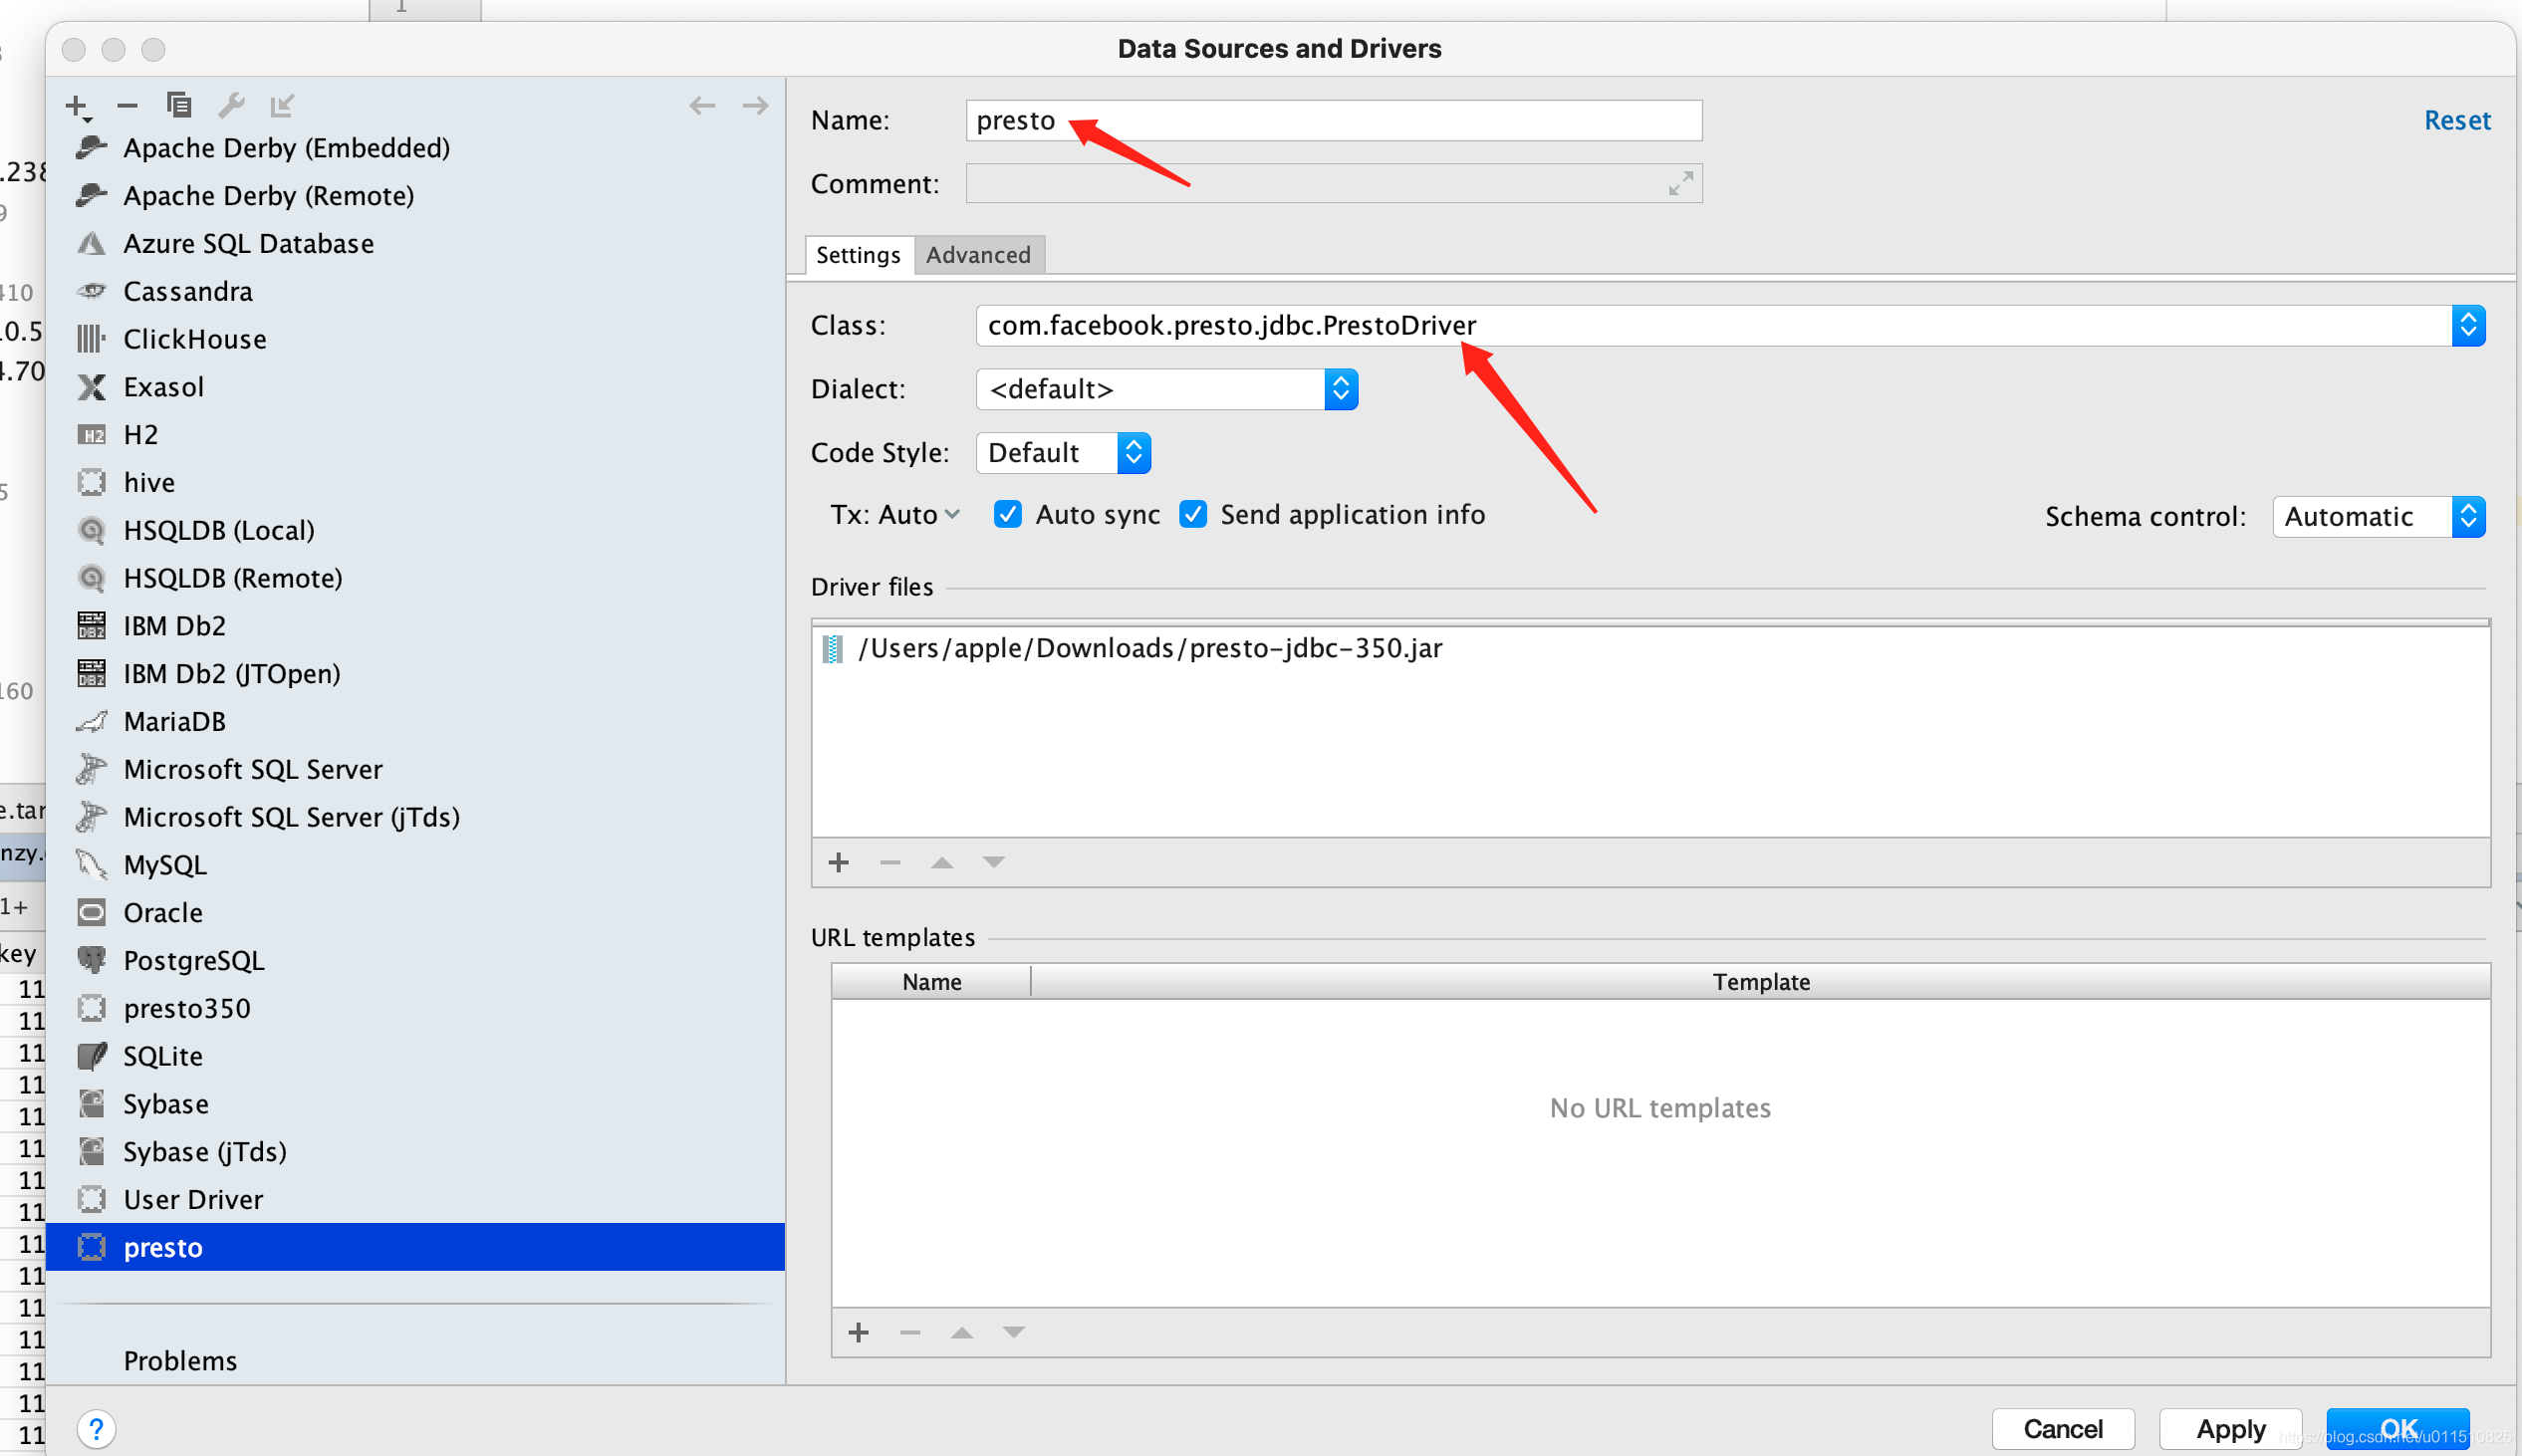Image resolution: width=2522 pixels, height=1456 pixels.
Task: Select the Settings tab
Action: [x=857, y=255]
